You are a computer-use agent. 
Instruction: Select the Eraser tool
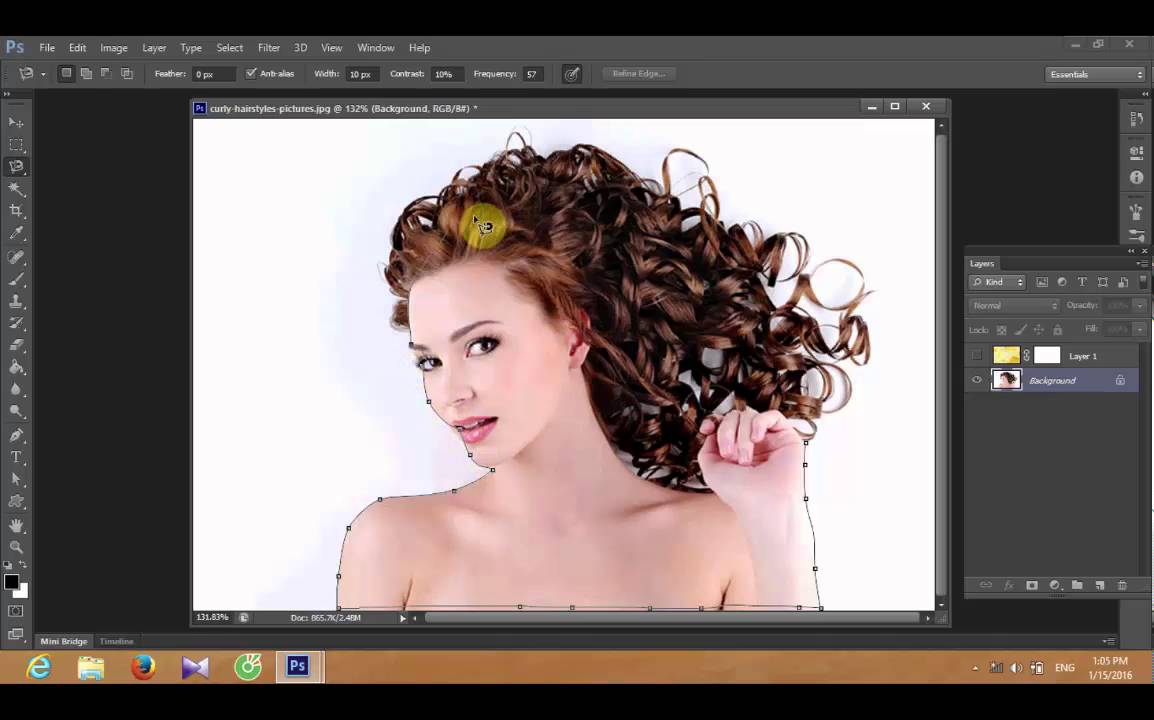tap(16, 345)
